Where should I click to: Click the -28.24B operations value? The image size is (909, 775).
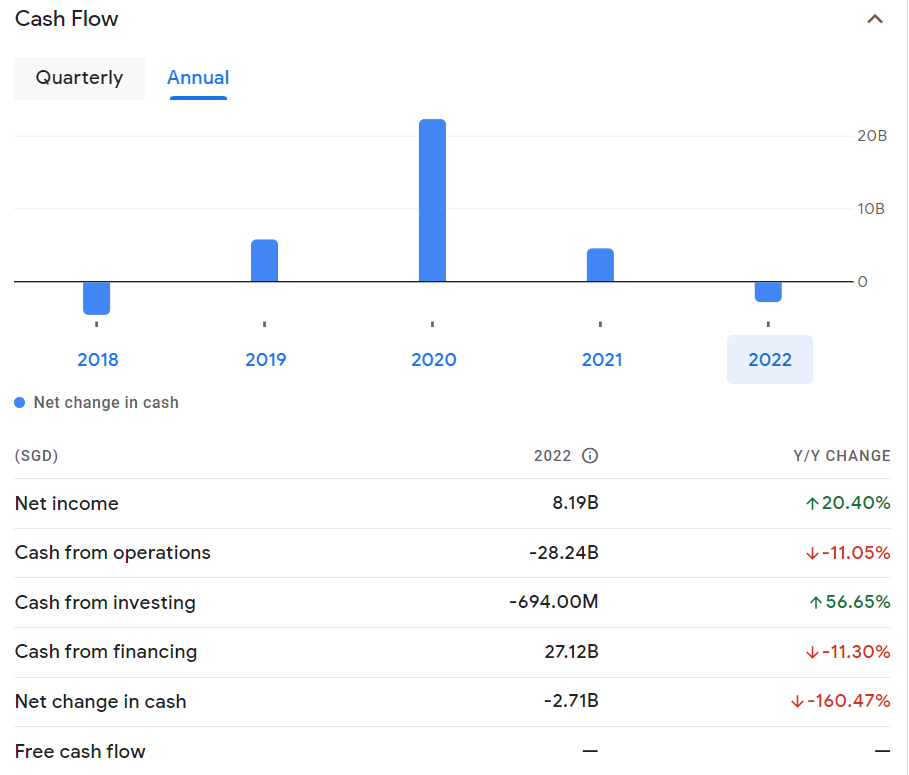[x=563, y=552]
